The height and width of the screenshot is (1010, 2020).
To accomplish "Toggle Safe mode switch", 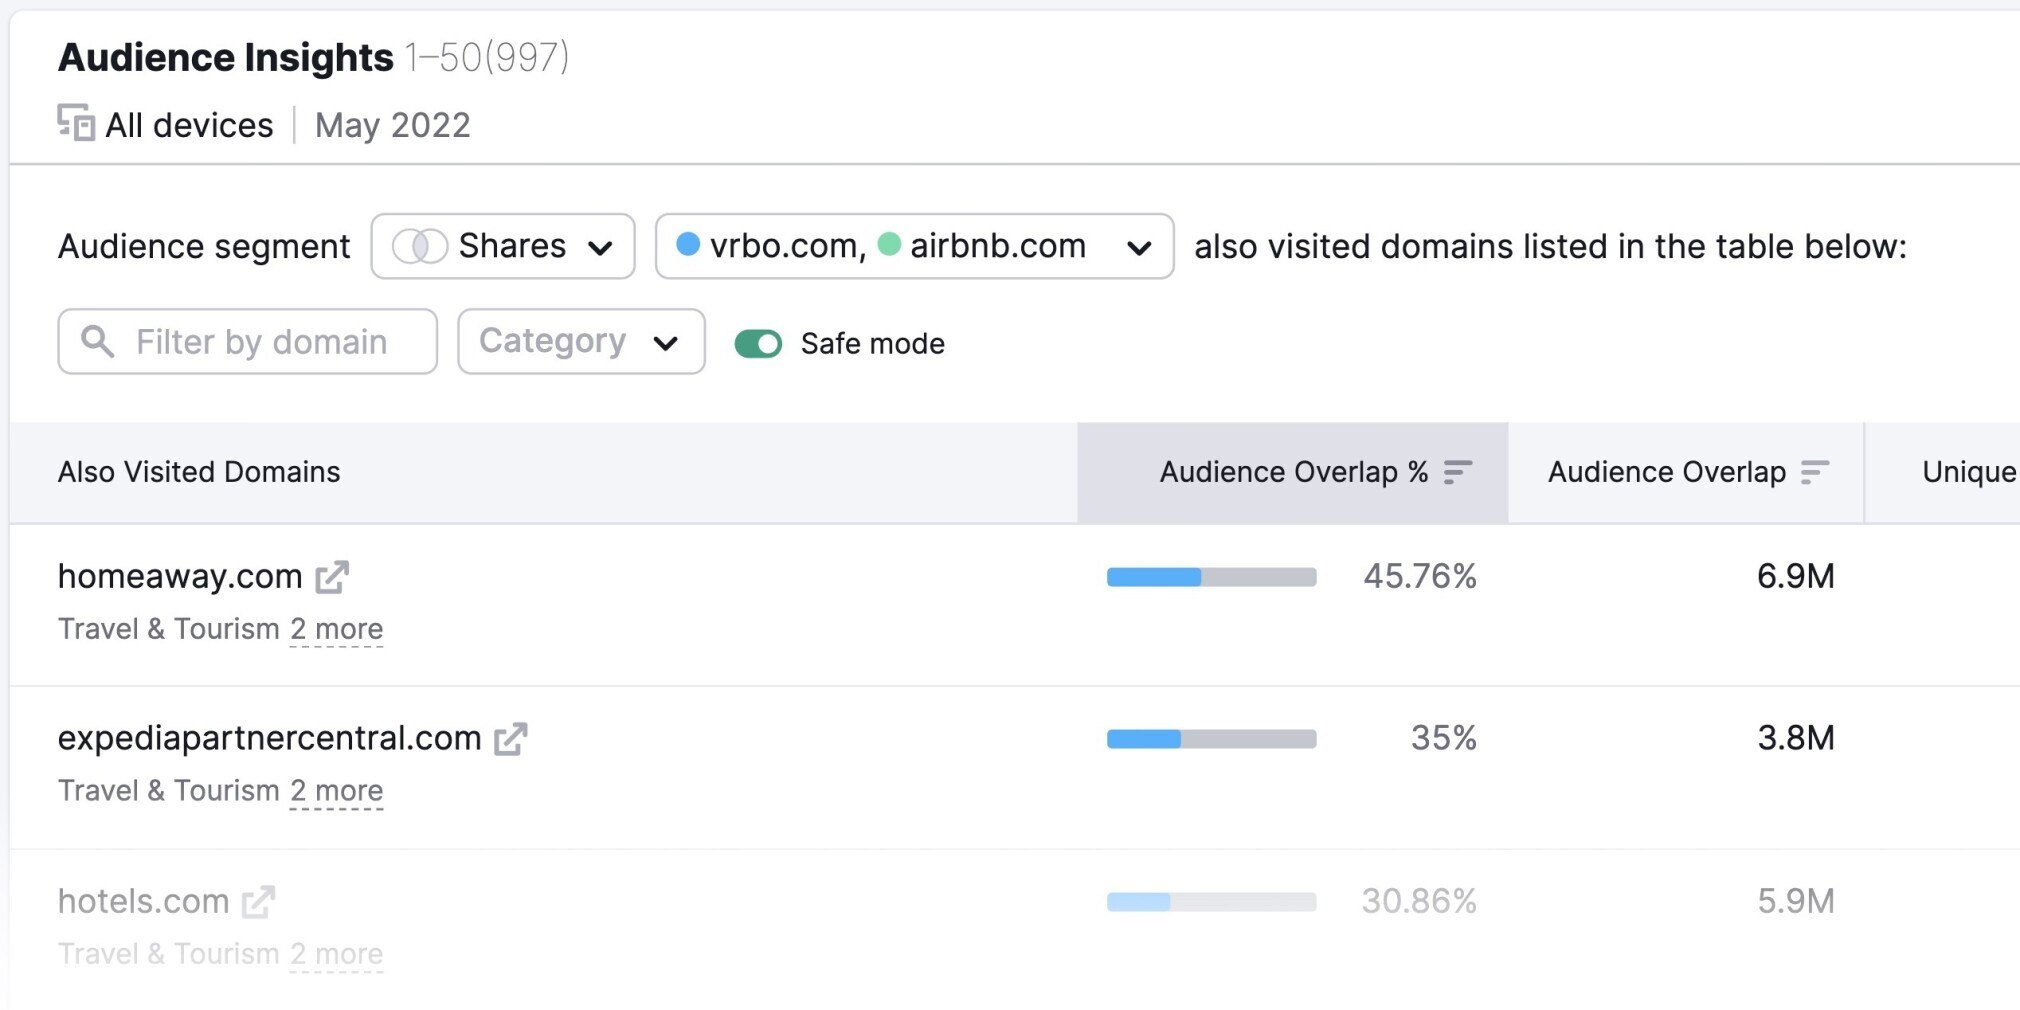I will point(758,344).
